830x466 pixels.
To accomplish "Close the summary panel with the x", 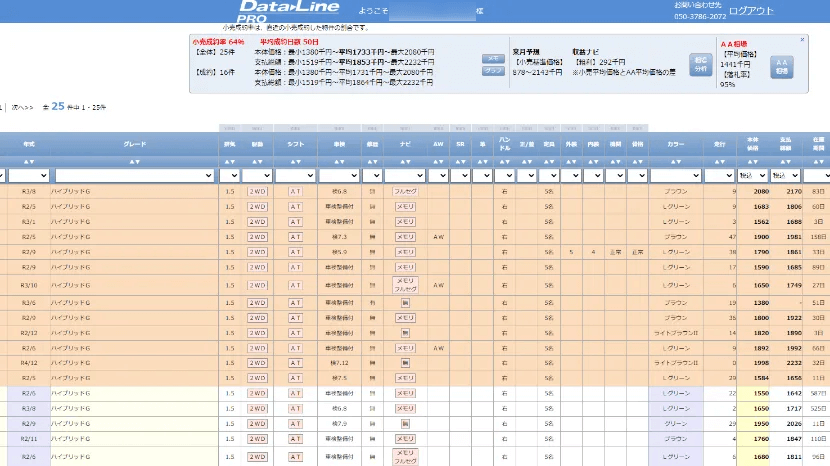I will point(802,40).
